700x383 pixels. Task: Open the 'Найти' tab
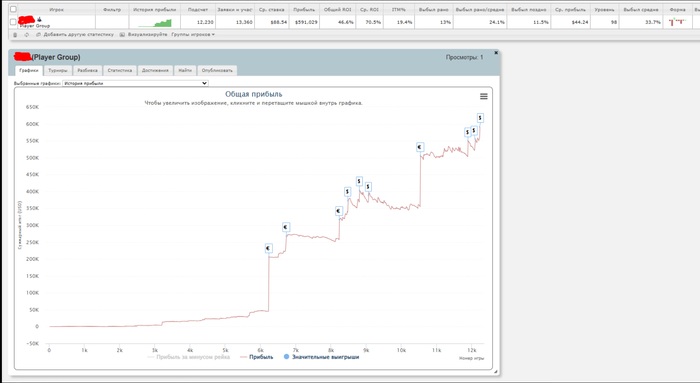[185, 71]
